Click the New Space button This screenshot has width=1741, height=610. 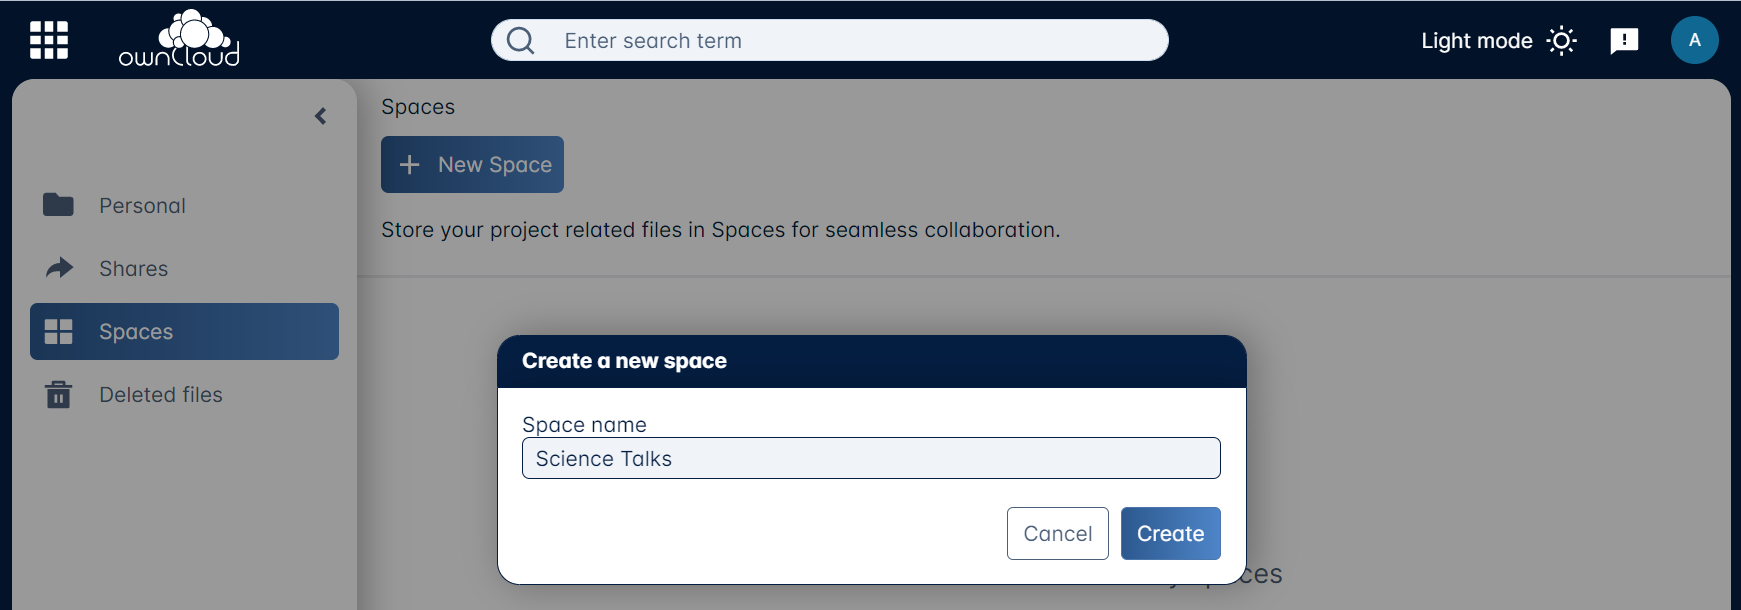(x=472, y=164)
